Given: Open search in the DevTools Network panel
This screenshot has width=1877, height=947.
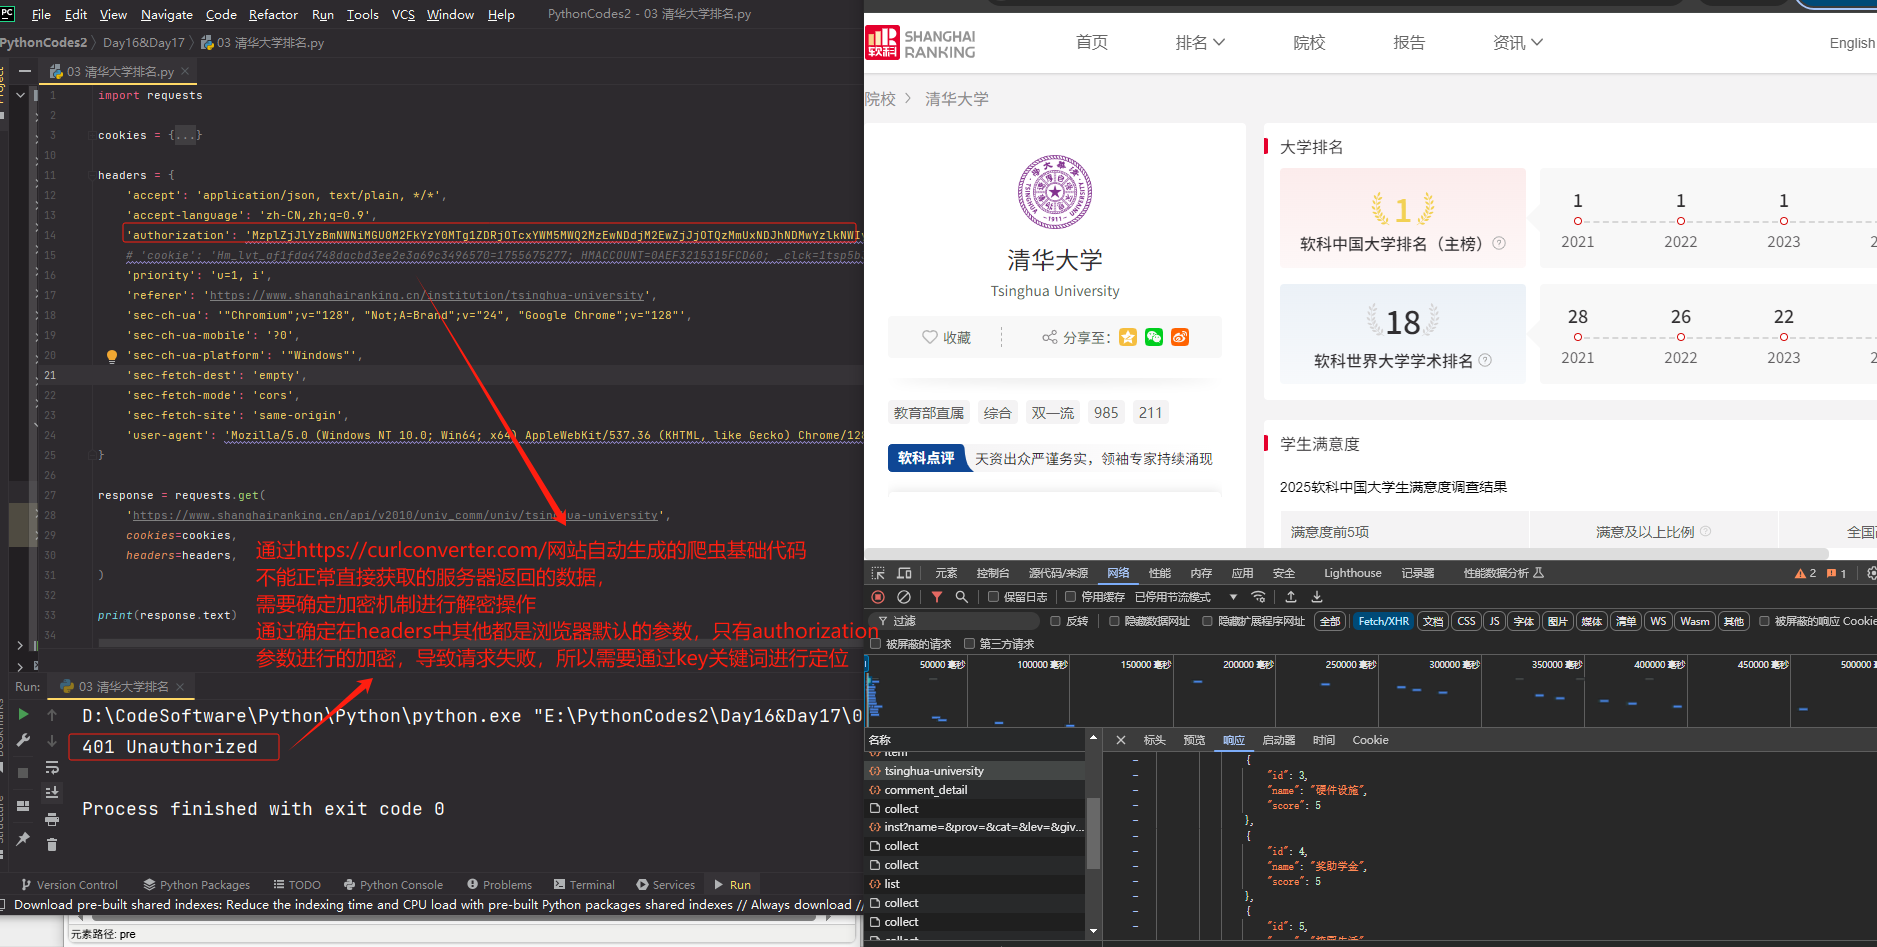Looking at the screenshot, I should click(x=961, y=597).
